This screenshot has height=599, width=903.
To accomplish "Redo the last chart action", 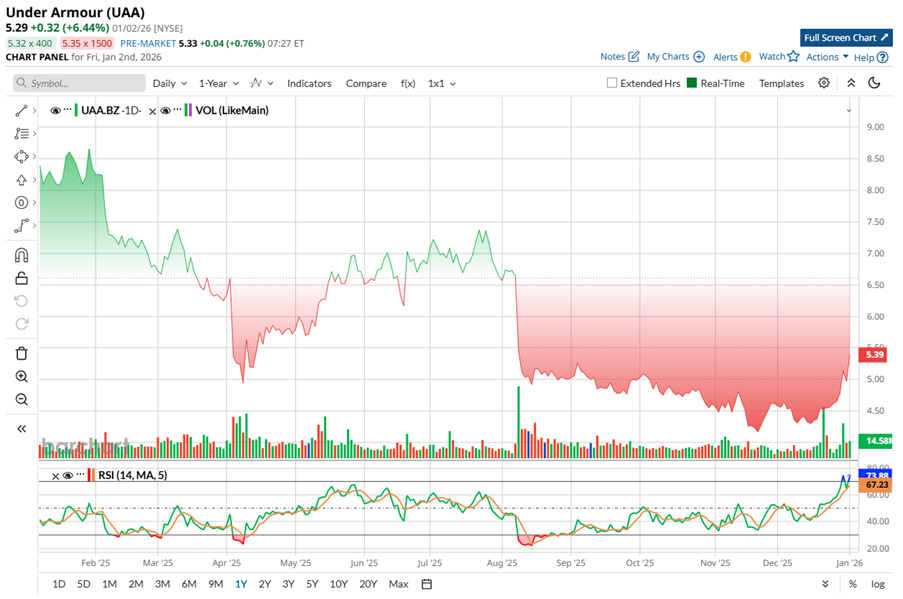I will (21, 324).
